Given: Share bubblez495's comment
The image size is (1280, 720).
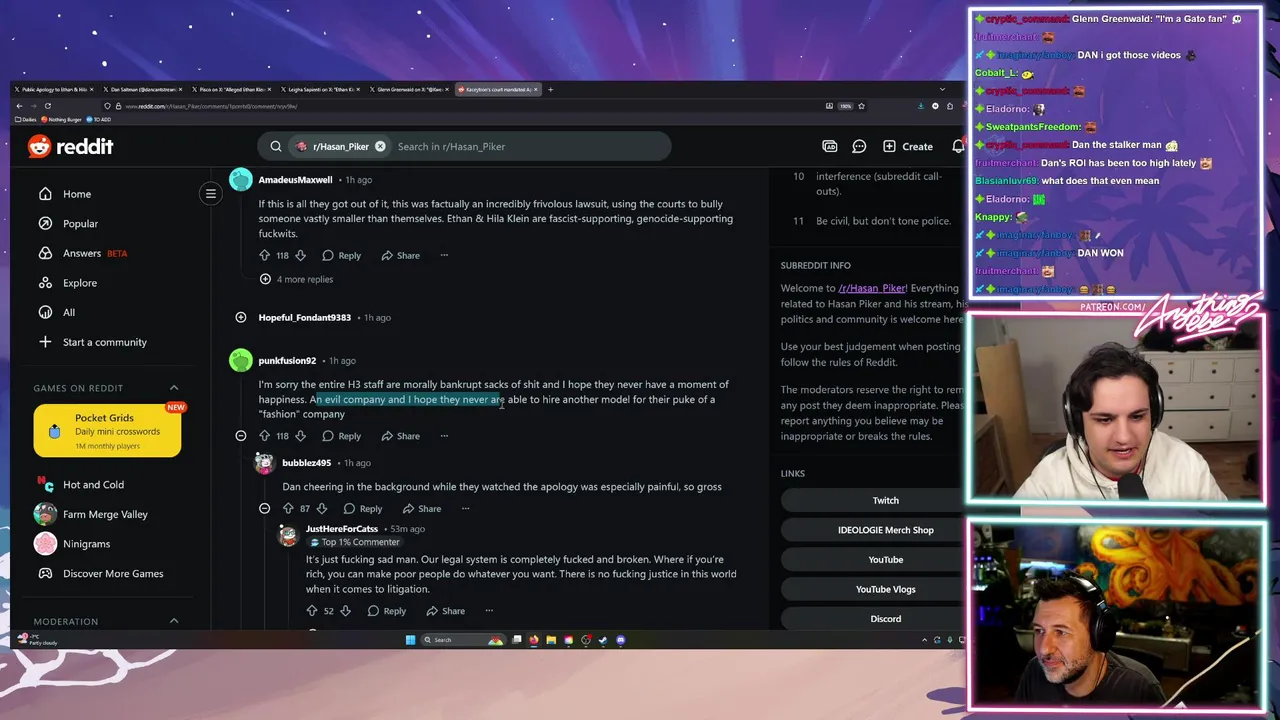Looking at the screenshot, I should pyautogui.click(x=421, y=508).
